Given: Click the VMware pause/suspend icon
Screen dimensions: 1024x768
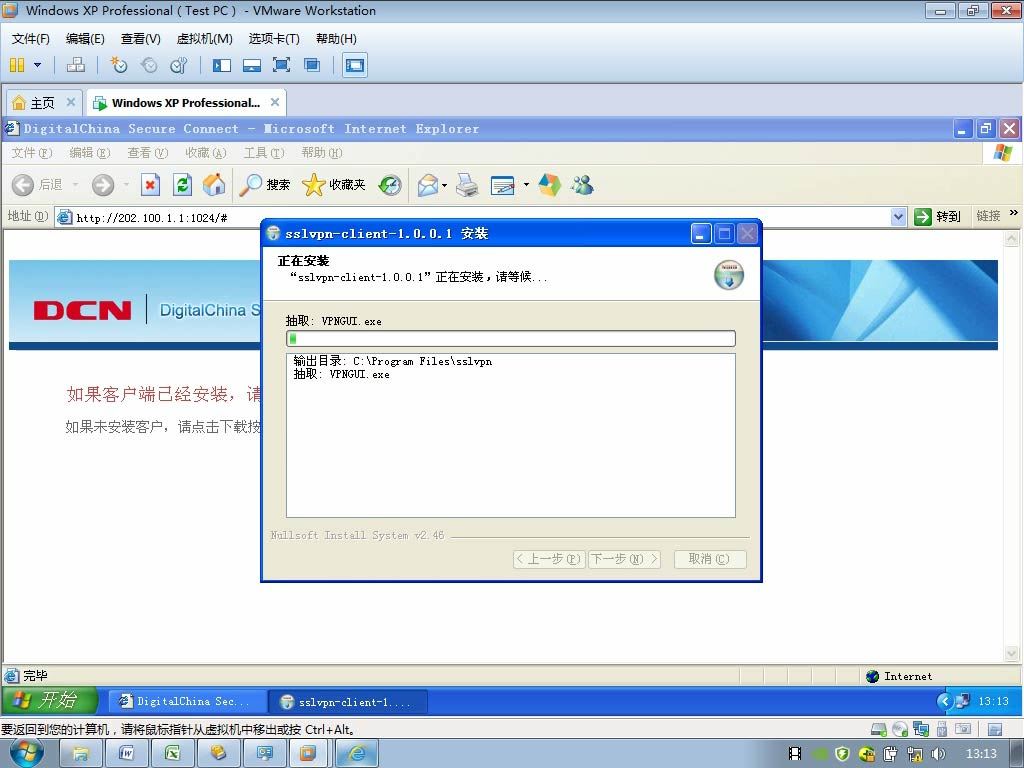Looking at the screenshot, I should tap(17, 65).
